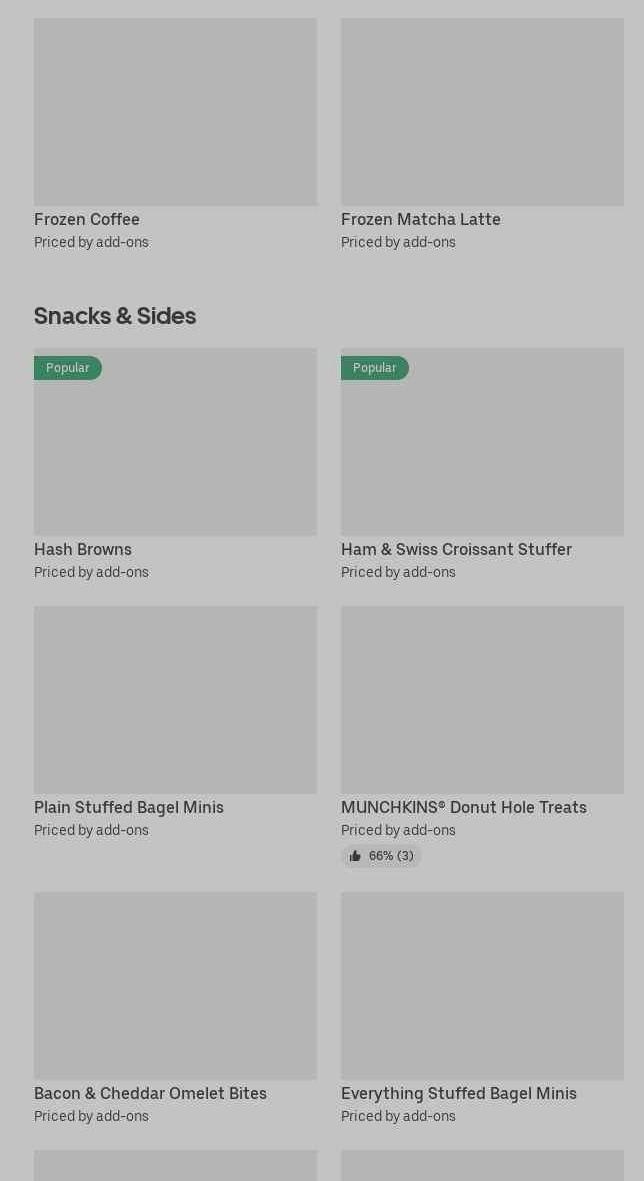Select Everything Stuffed Bagel Minis title
The width and height of the screenshot is (644, 1181).
pyautogui.click(x=458, y=1093)
